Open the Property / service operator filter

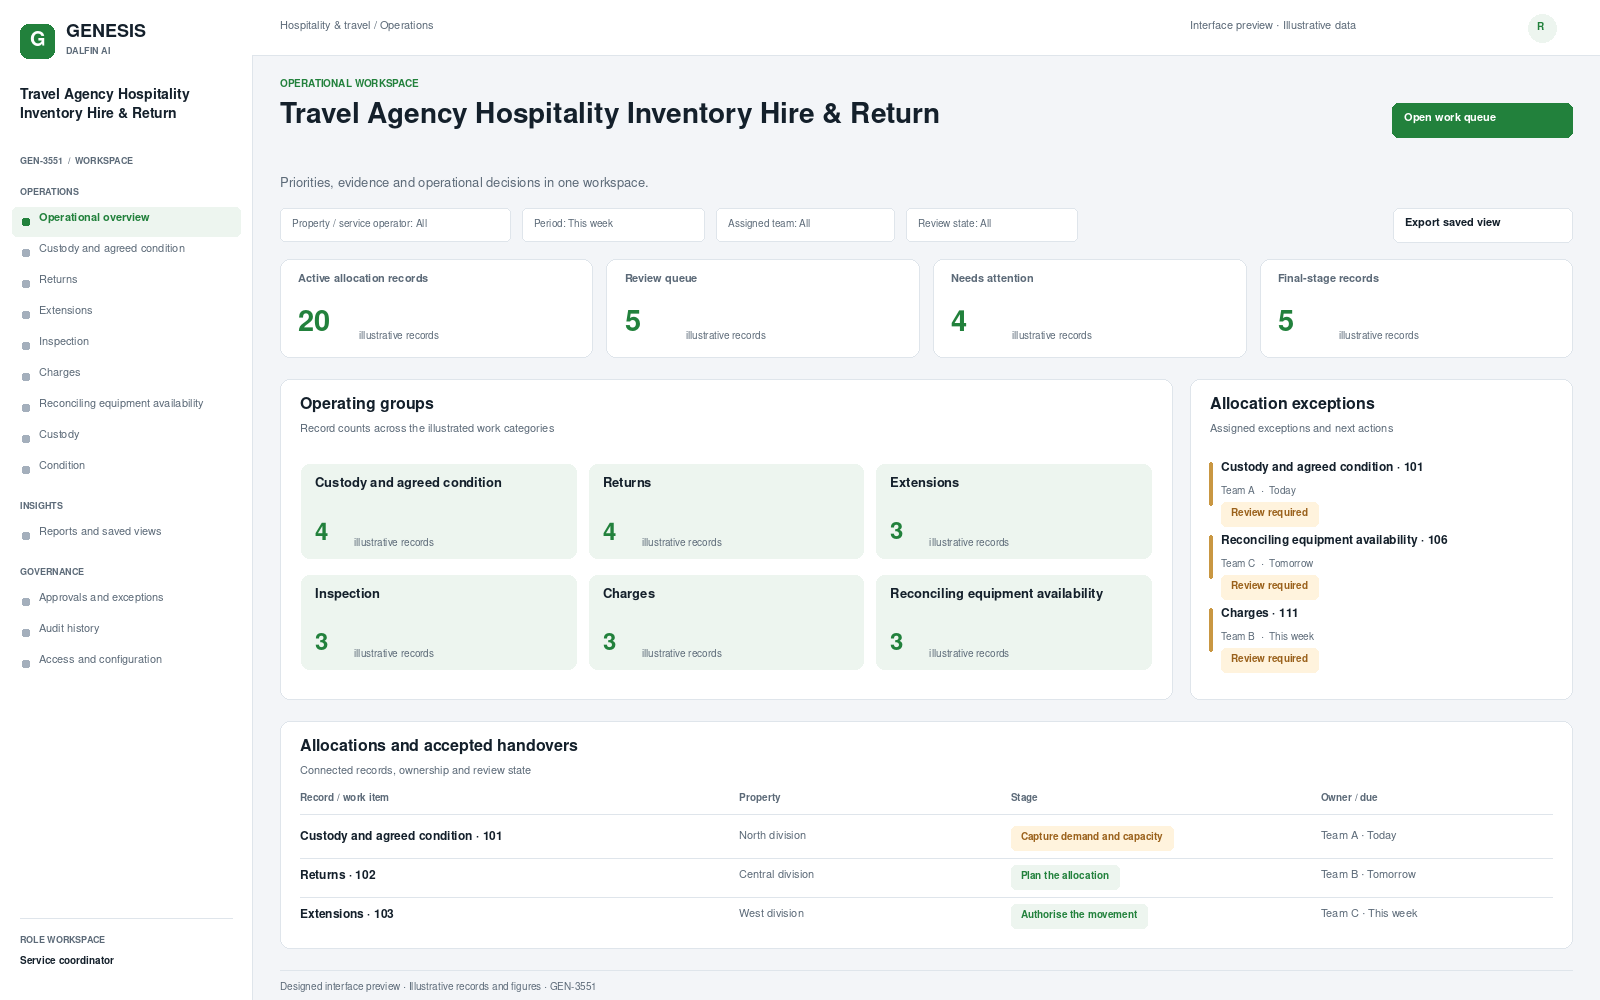click(395, 225)
